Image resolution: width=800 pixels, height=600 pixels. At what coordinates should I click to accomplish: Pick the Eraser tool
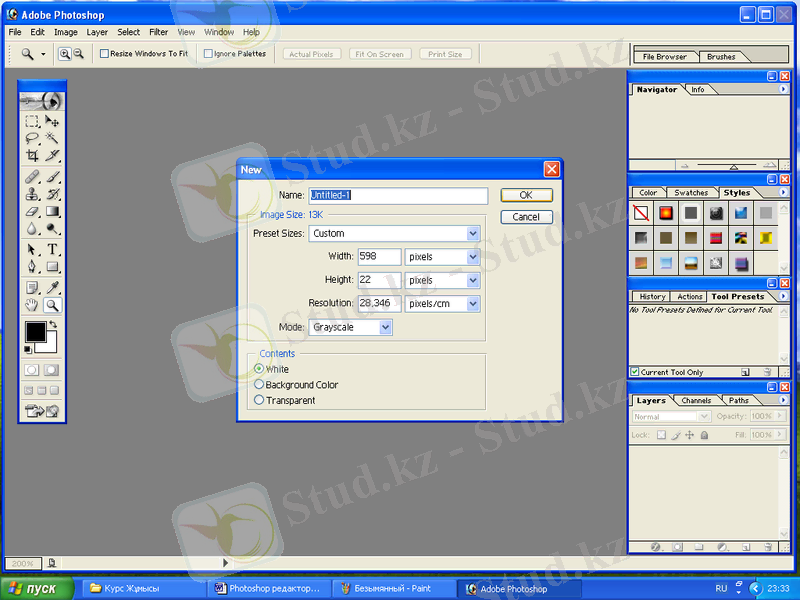click(x=32, y=212)
